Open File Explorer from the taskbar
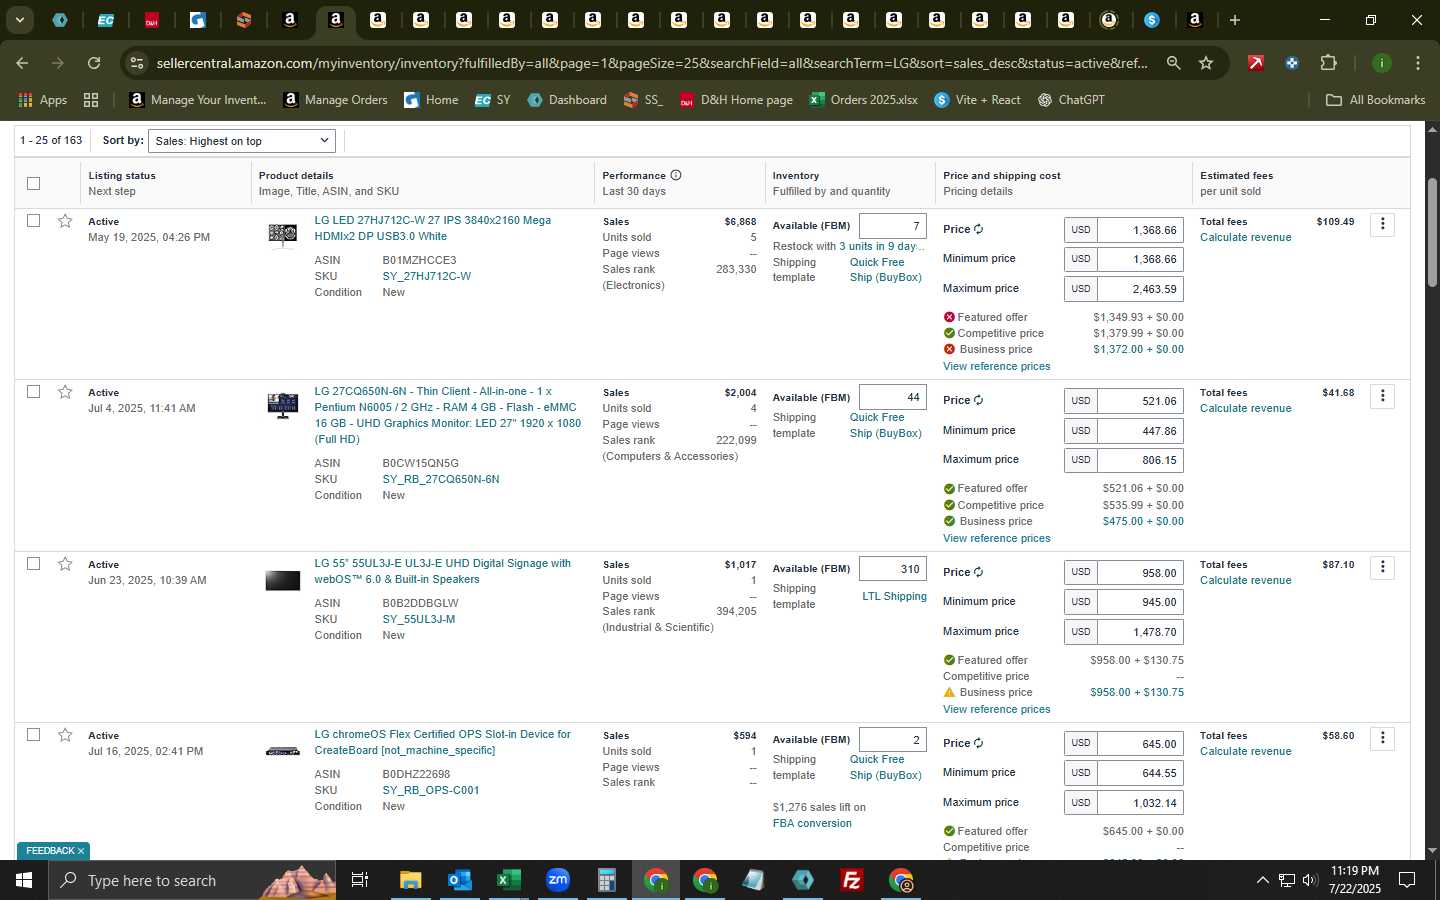Viewport: 1440px width, 900px height. coord(411,880)
